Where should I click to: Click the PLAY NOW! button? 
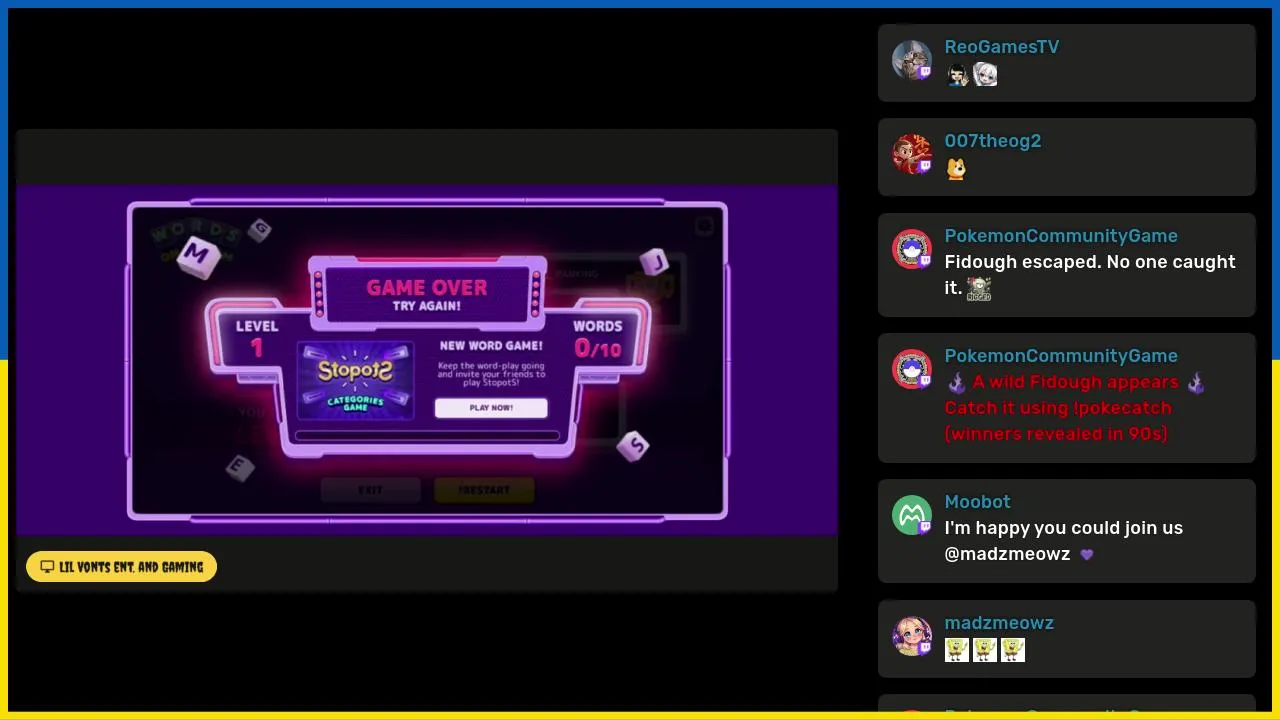click(491, 408)
